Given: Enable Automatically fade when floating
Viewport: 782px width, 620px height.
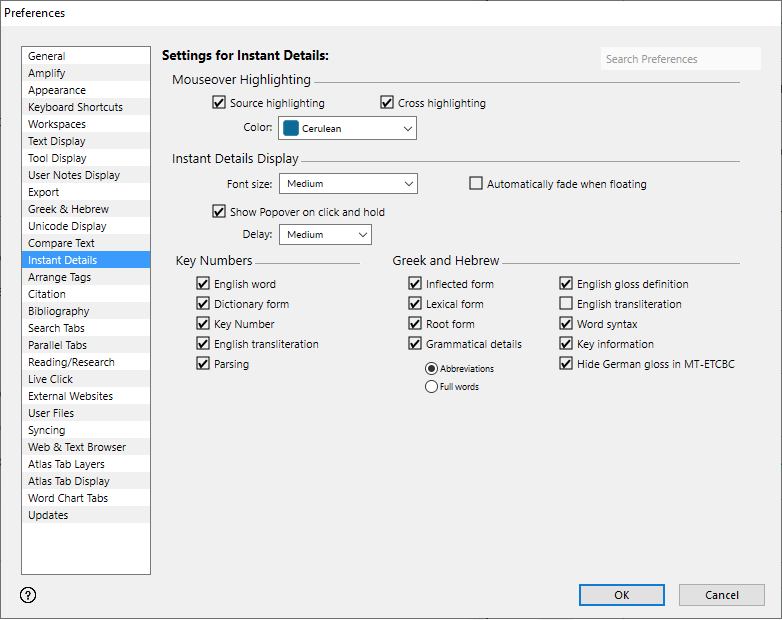Looking at the screenshot, I should tap(476, 184).
